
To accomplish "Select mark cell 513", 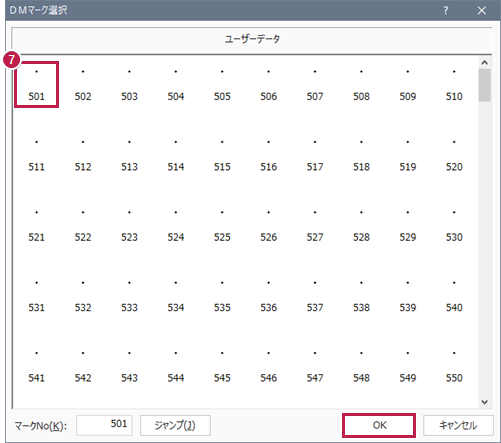I will pyautogui.click(x=129, y=155).
